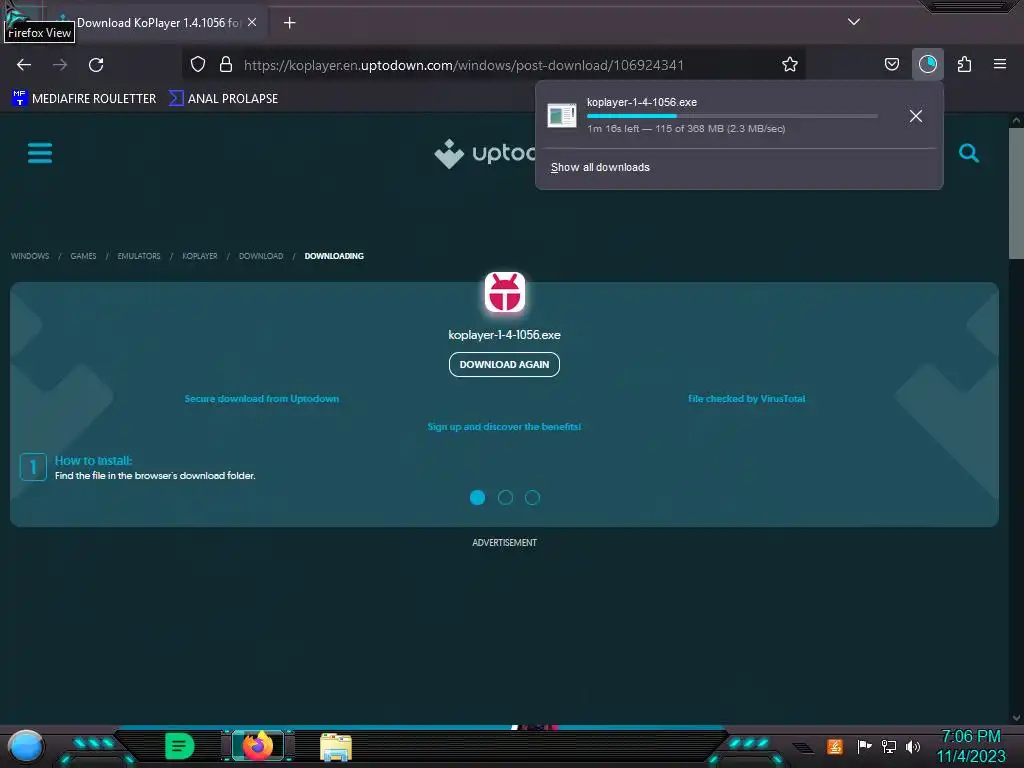The width and height of the screenshot is (1024, 768).
Task: Open the Action Center flag tray icon
Action: [864, 746]
